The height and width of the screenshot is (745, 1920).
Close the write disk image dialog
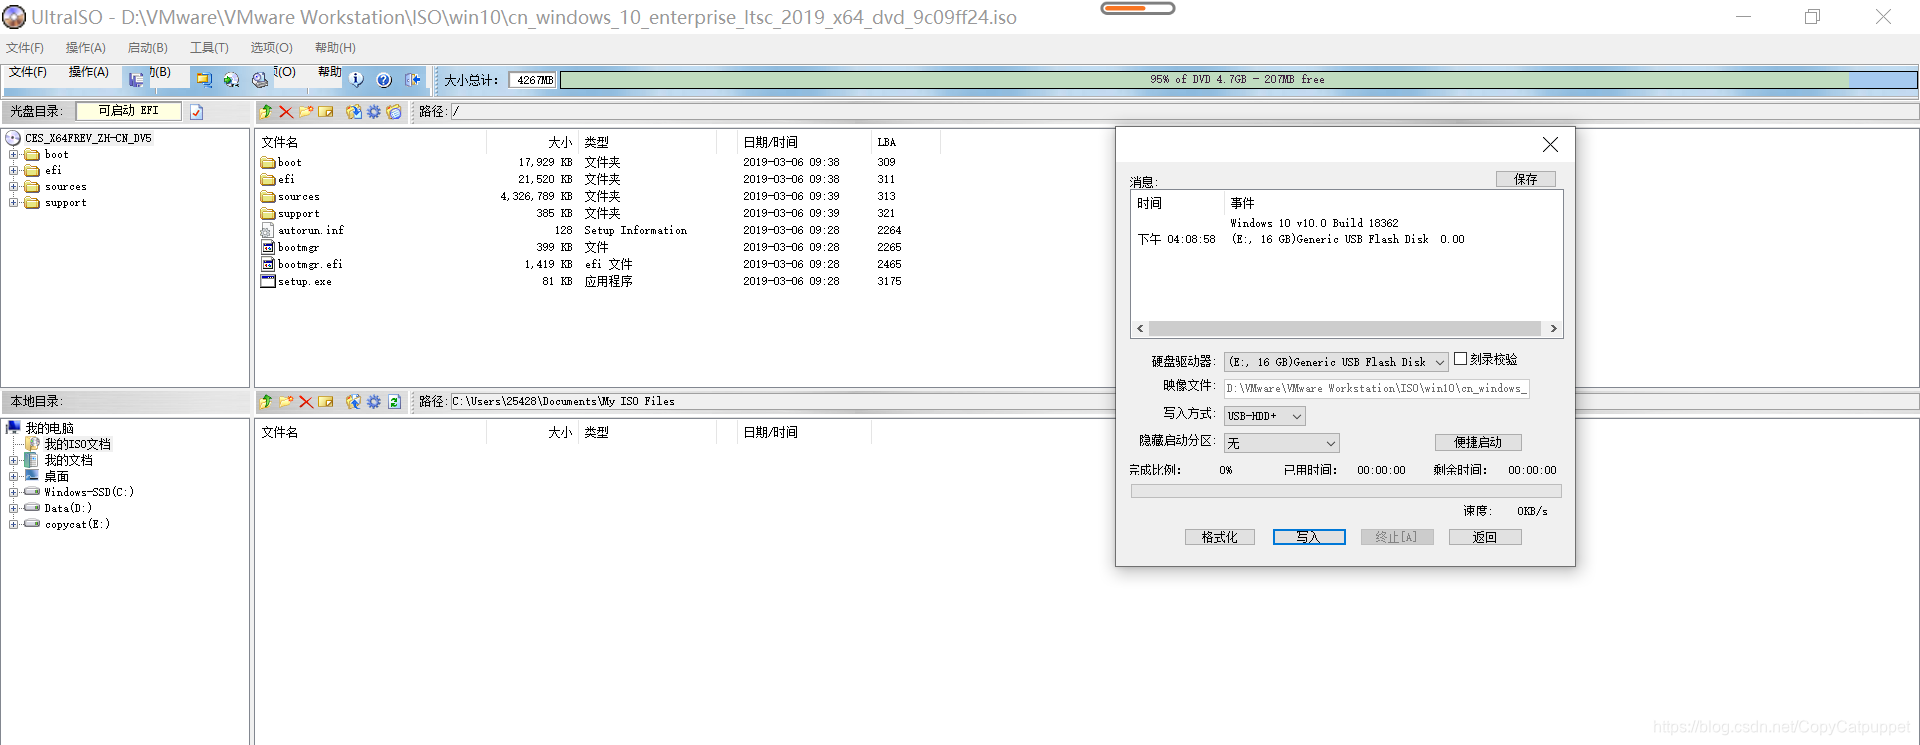pos(1550,145)
